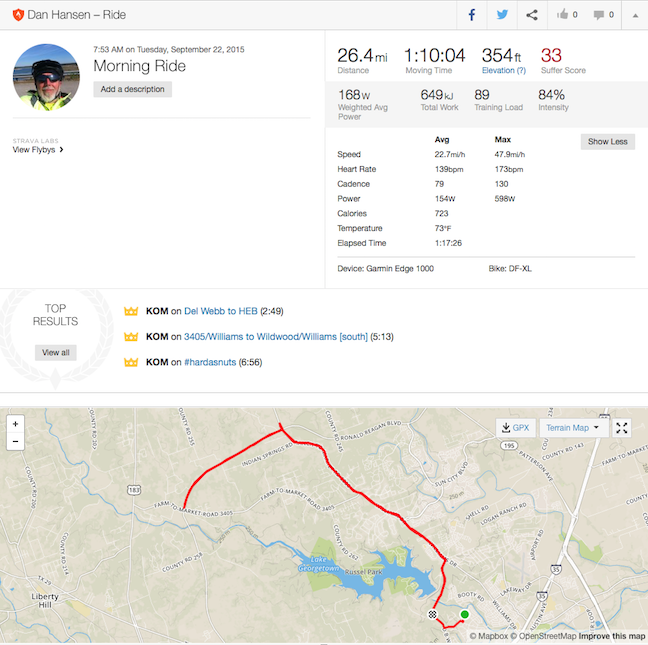Open the Terrain Map dropdown
The height and width of the screenshot is (645, 648).
click(574, 428)
